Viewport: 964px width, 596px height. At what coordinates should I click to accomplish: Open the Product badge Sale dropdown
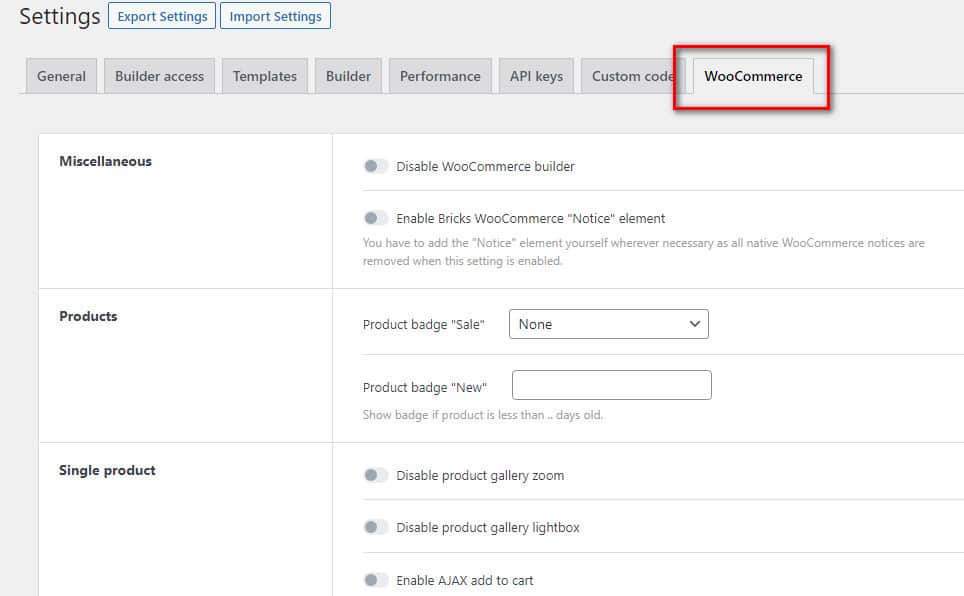608,324
